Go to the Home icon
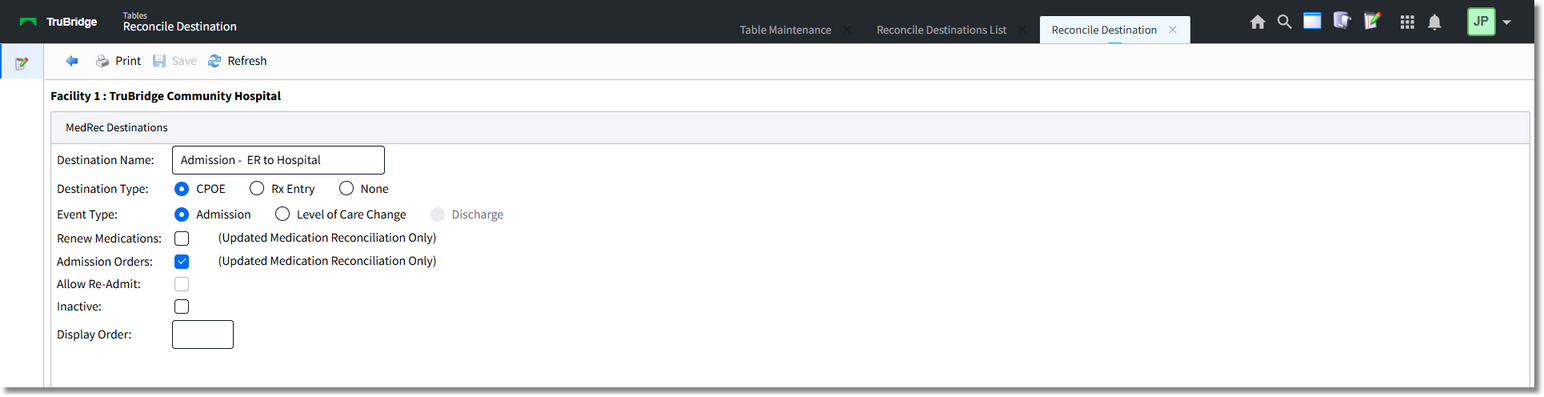The width and height of the screenshot is (1544, 397). point(1258,22)
